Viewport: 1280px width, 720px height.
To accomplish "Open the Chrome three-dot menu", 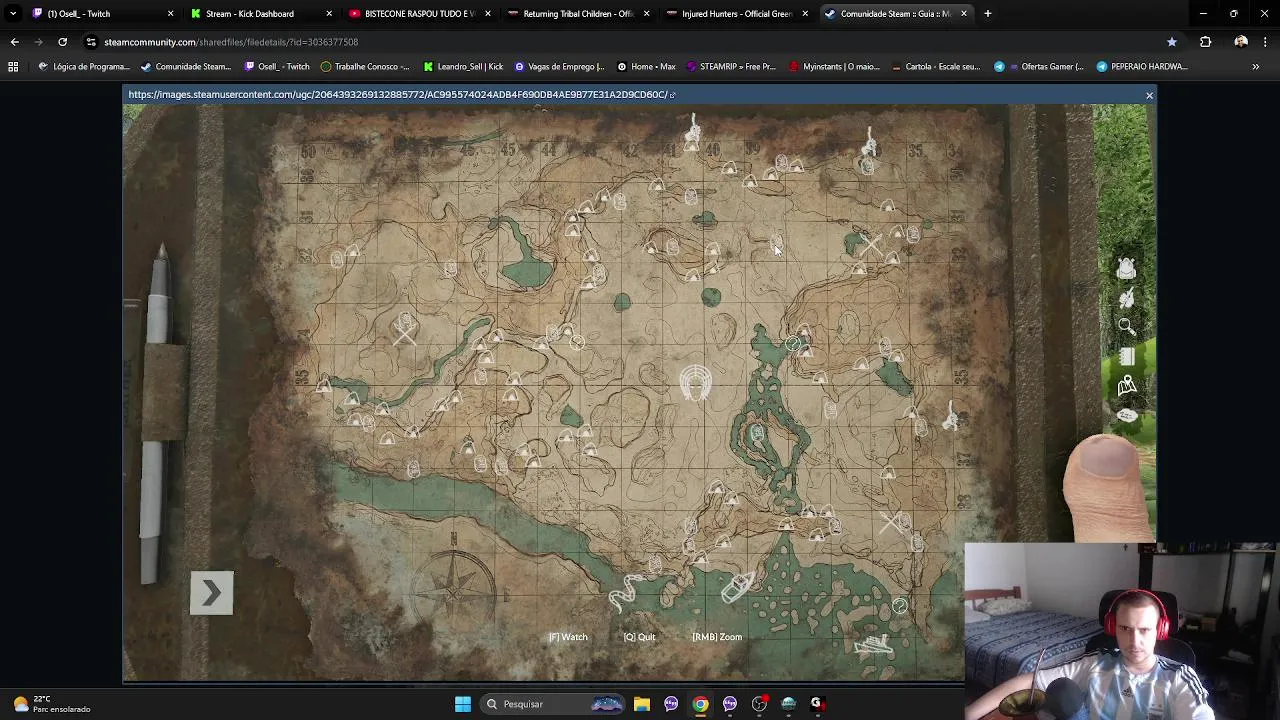I will 1266,42.
